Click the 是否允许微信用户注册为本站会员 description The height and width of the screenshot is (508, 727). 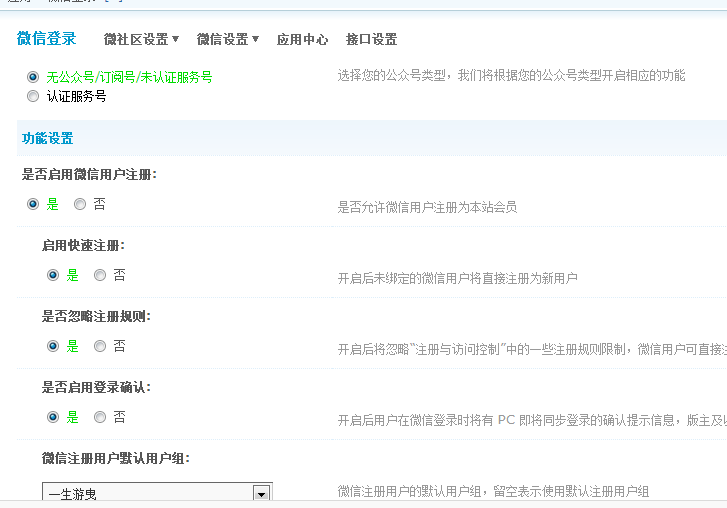point(427,207)
